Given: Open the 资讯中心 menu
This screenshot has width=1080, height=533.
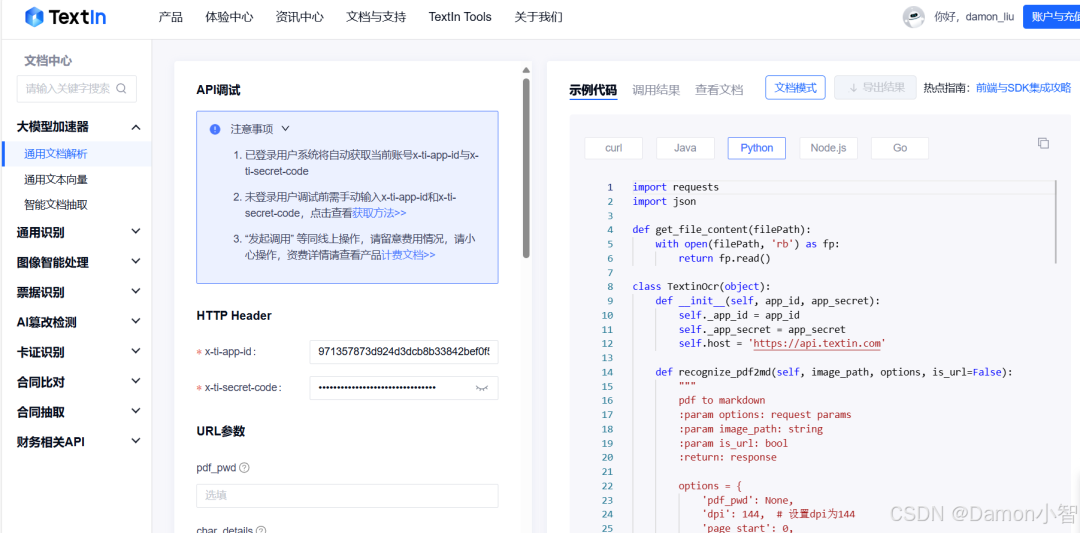Looking at the screenshot, I should pos(300,17).
